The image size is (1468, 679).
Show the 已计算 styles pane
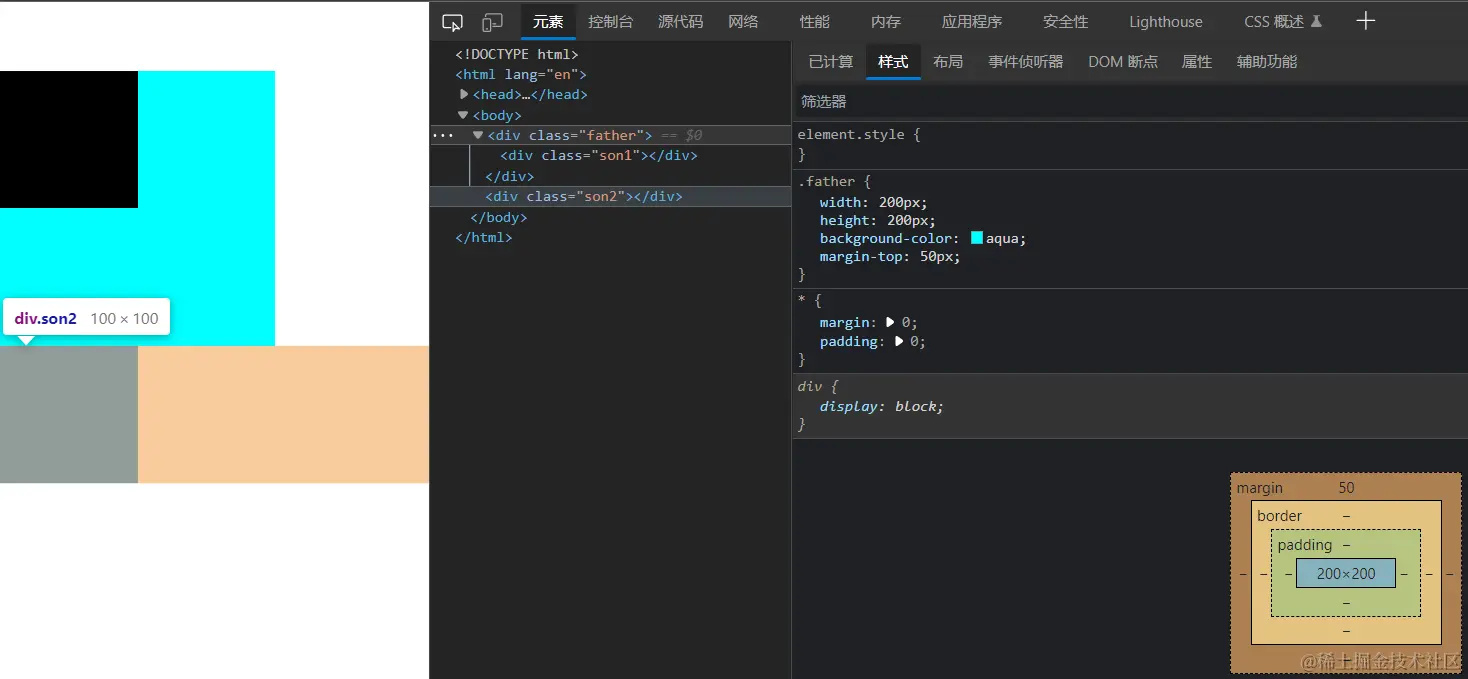click(830, 62)
